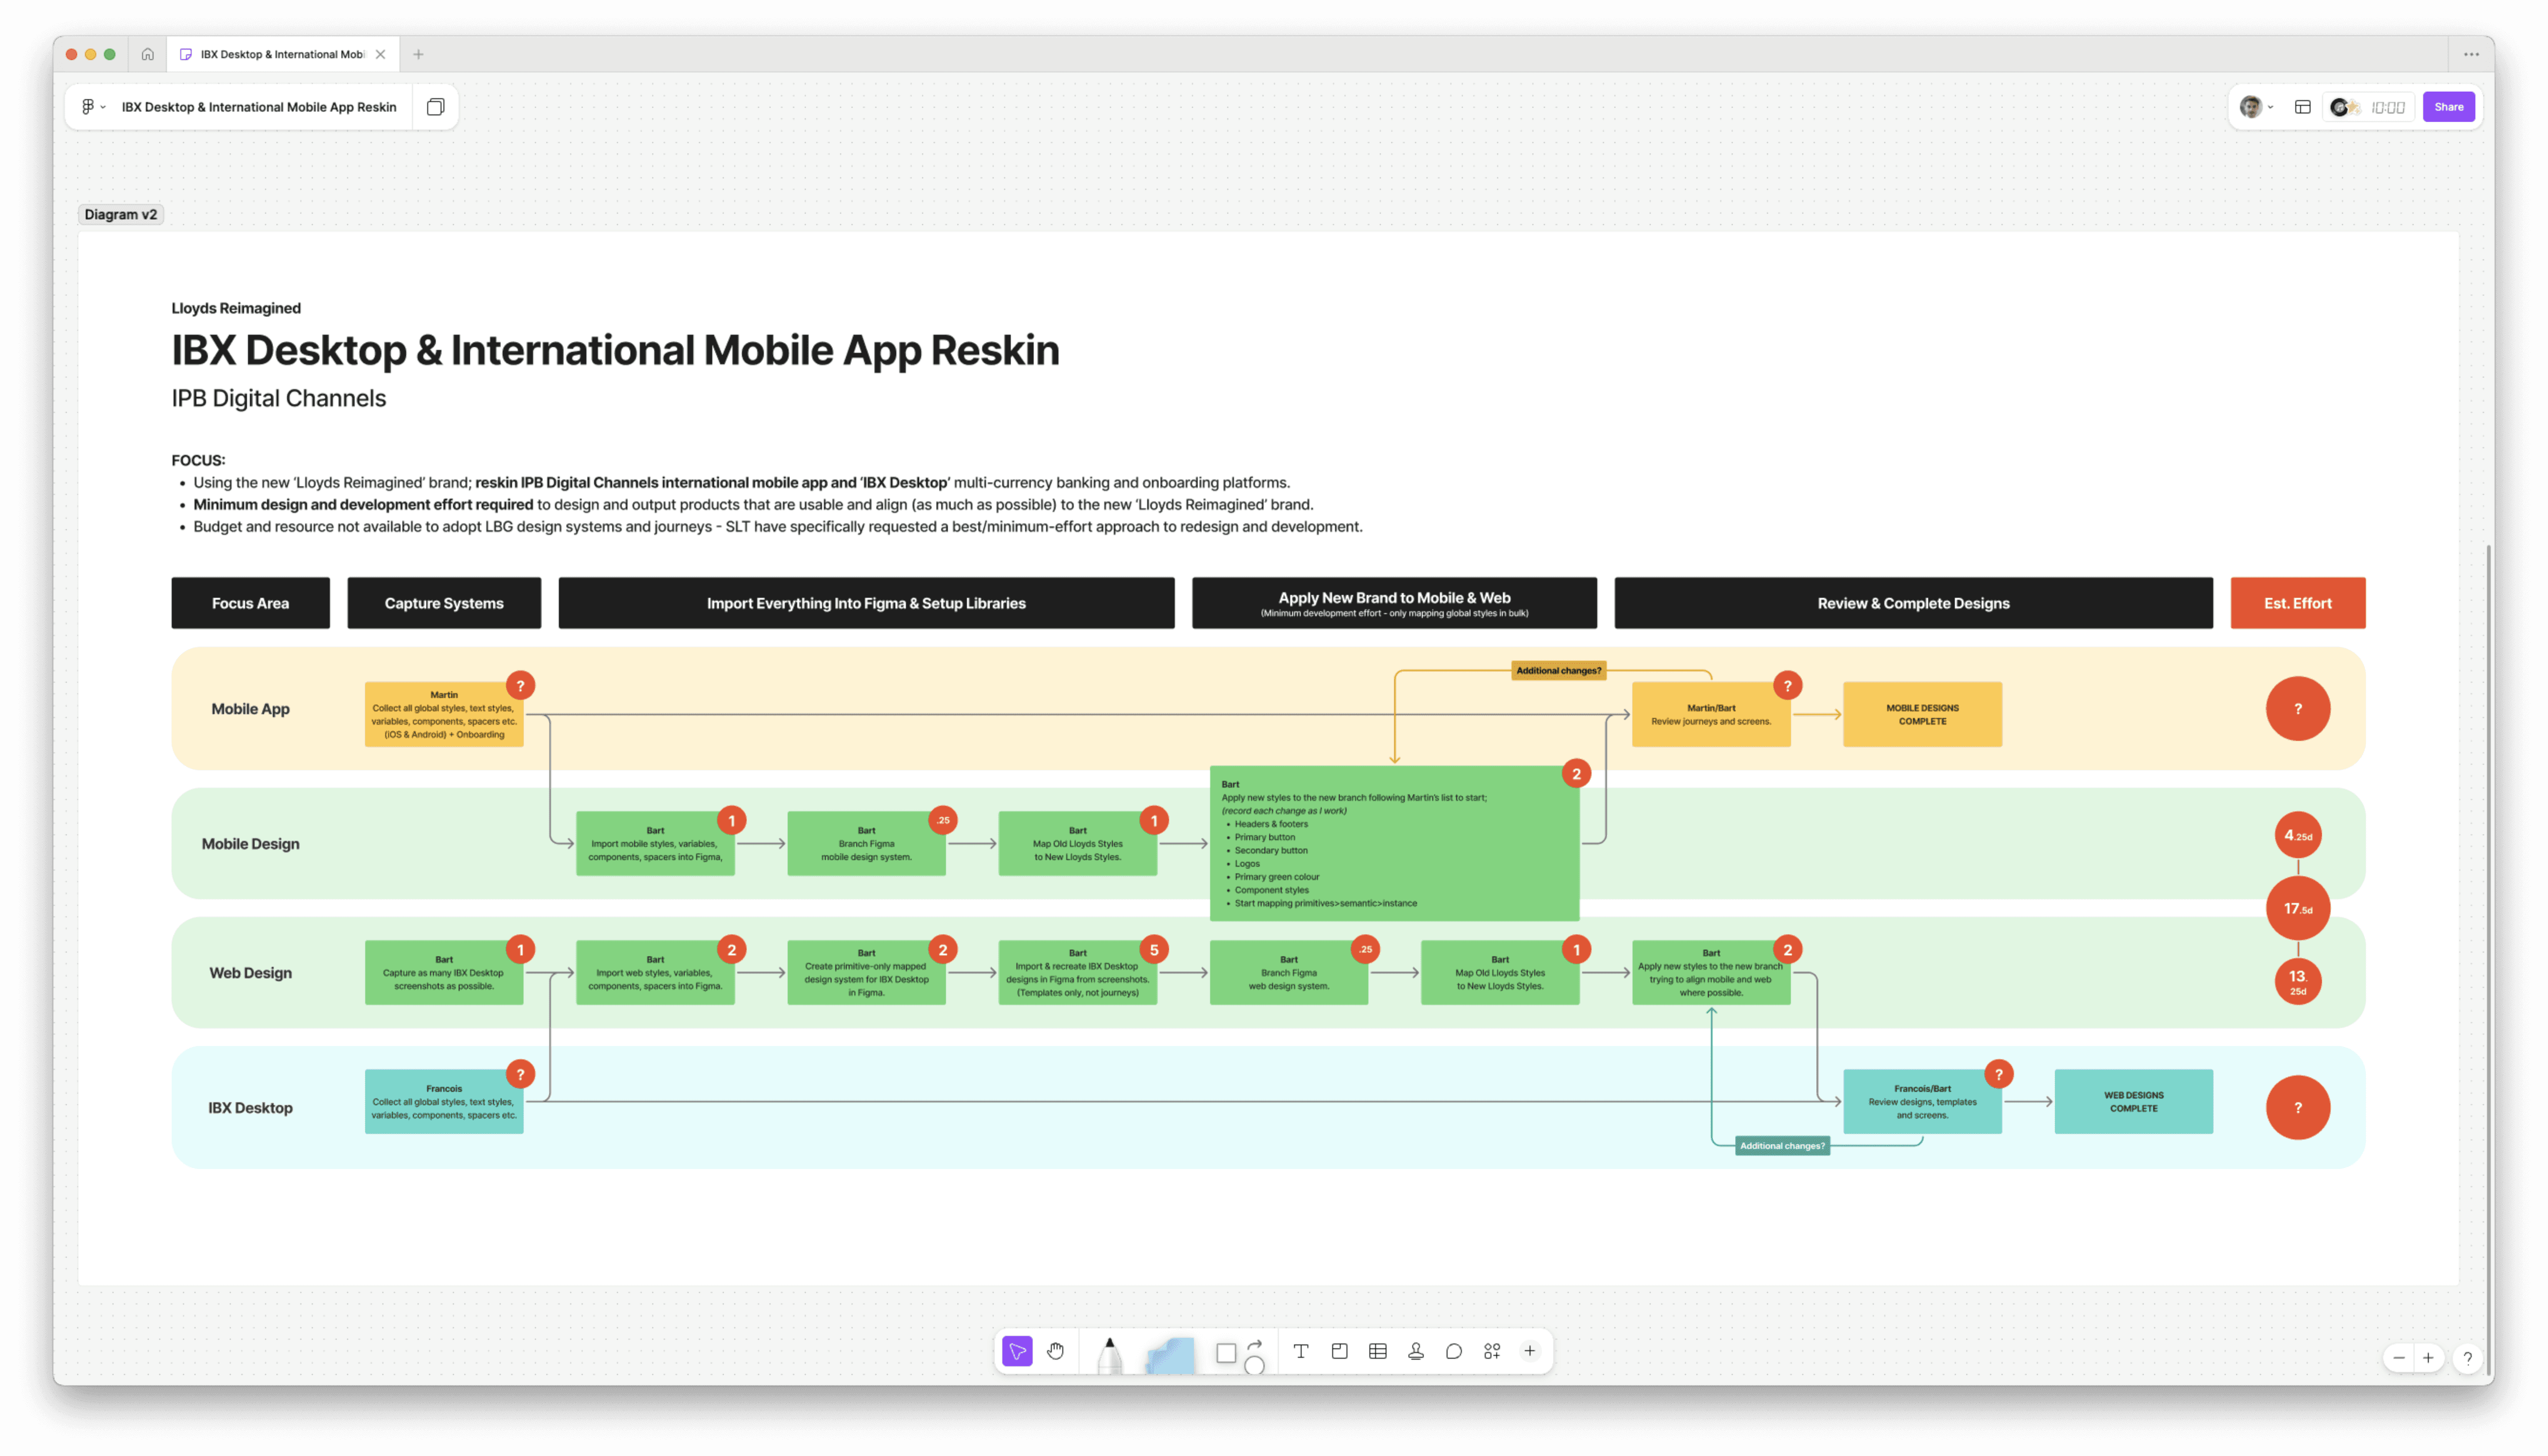The height and width of the screenshot is (1456, 2548).
Task: Click the zoom out minus button
Action: point(2399,1358)
